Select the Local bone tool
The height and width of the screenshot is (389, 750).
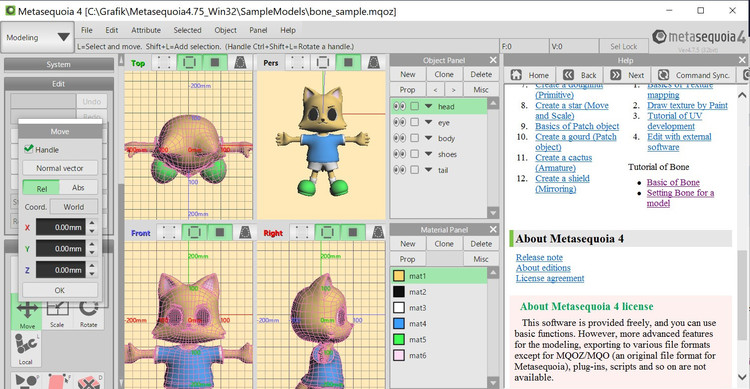pos(26,349)
